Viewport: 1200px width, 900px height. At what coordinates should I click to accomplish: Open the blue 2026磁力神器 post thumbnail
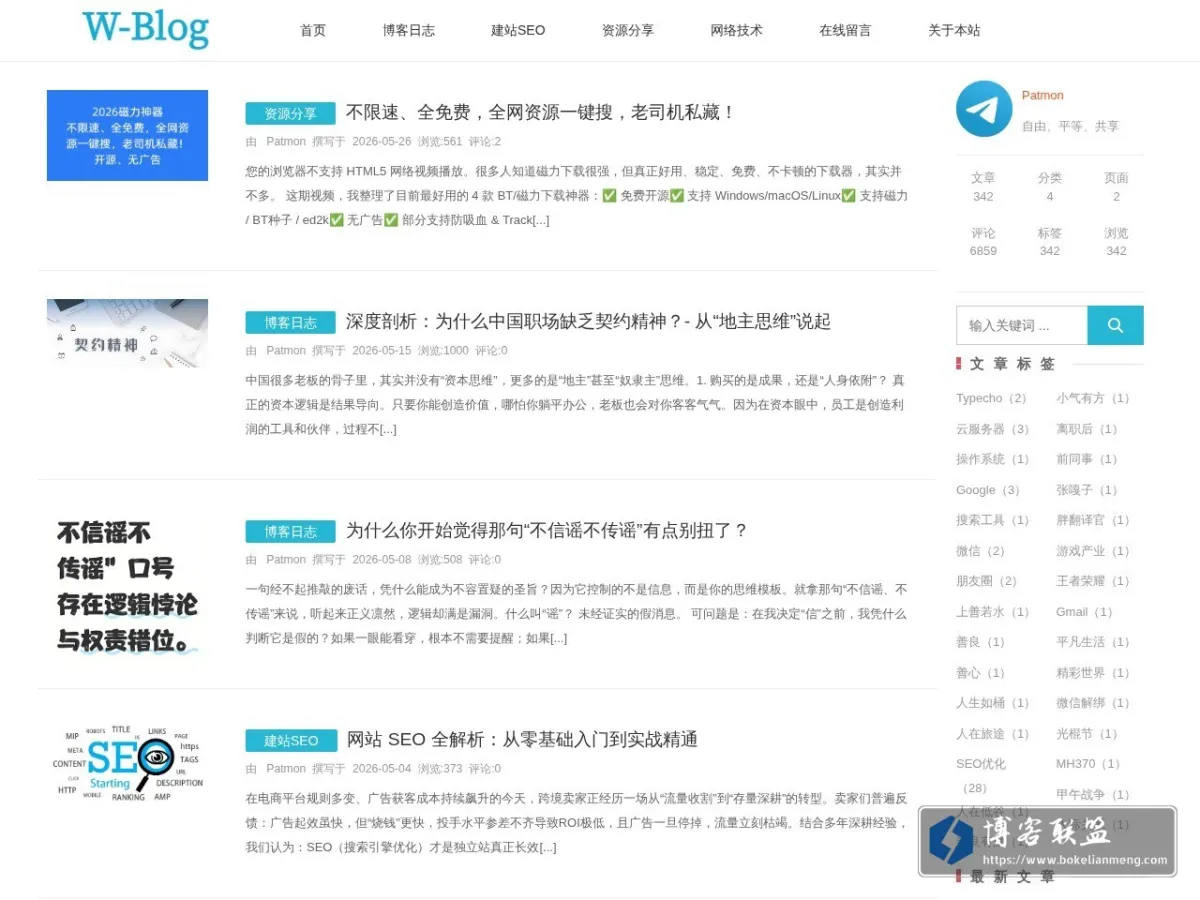(x=127, y=135)
